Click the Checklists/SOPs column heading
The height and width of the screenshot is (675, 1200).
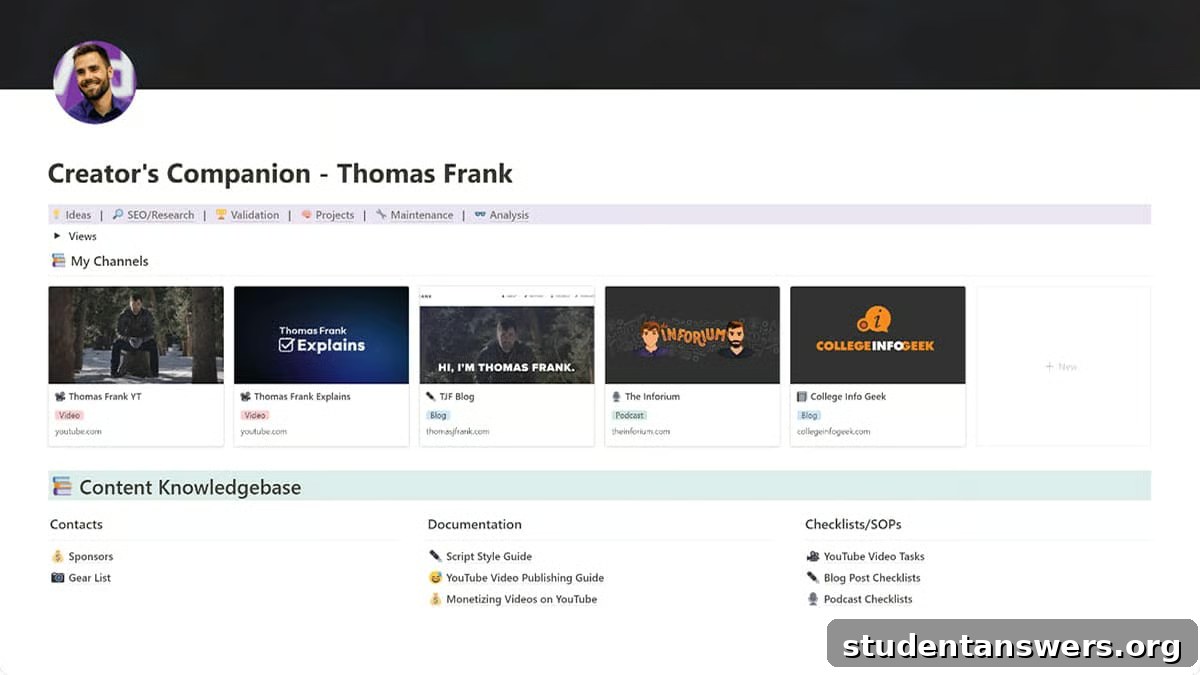tap(853, 524)
